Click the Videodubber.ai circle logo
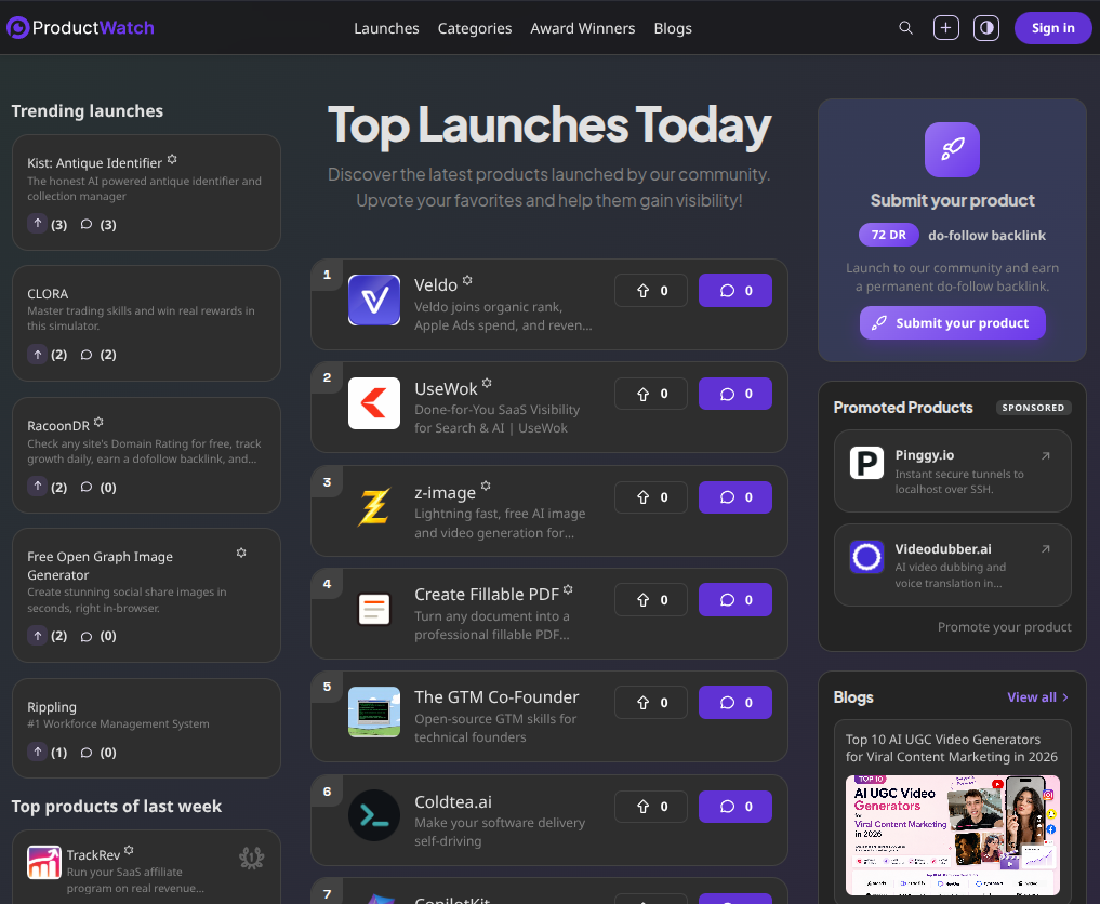The height and width of the screenshot is (904, 1100). click(866, 557)
